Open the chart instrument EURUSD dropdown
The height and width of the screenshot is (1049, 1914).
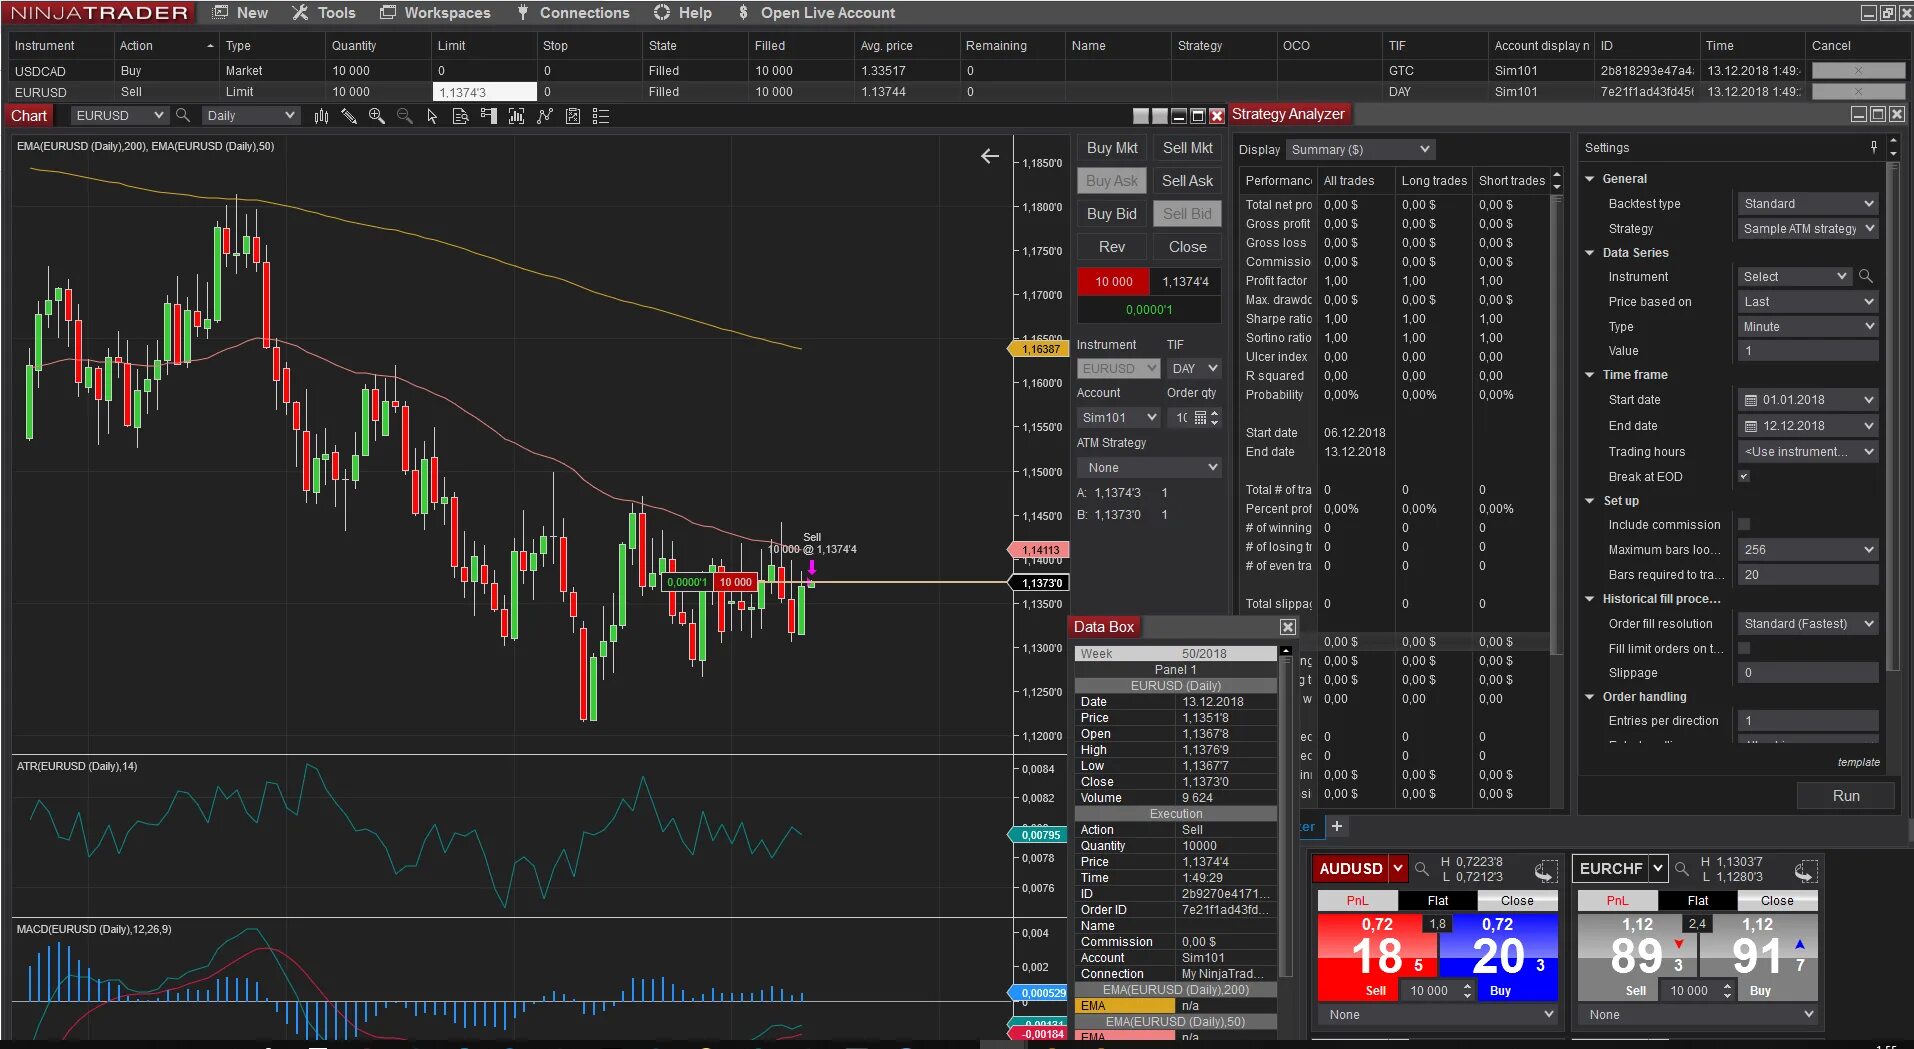119,116
